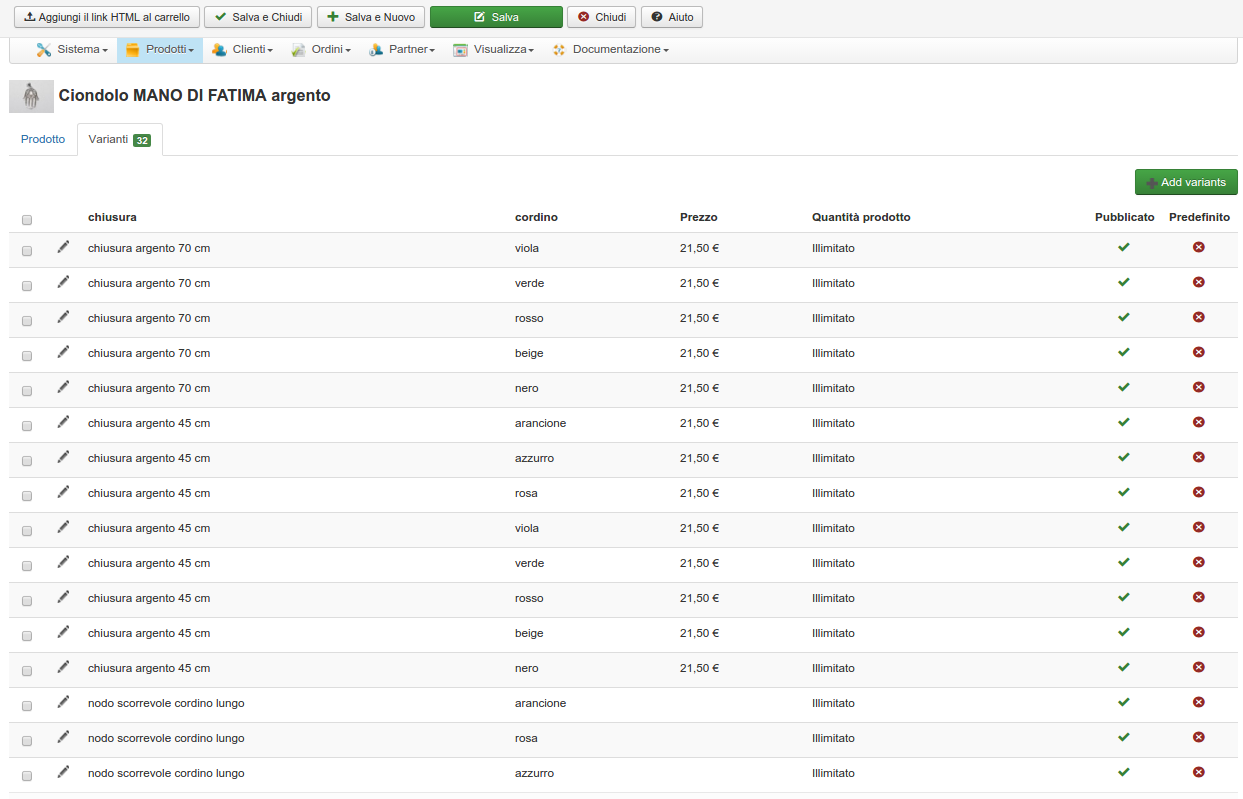Click the Salva e Chiudi button
Image resolution: width=1243 pixels, height=799 pixels.
258,17
